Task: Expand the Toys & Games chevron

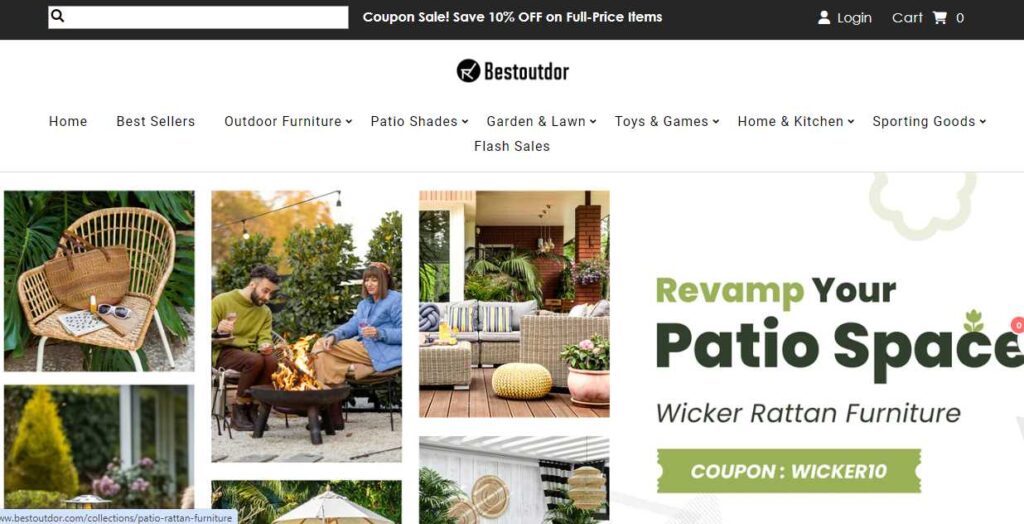Action: click(716, 122)
